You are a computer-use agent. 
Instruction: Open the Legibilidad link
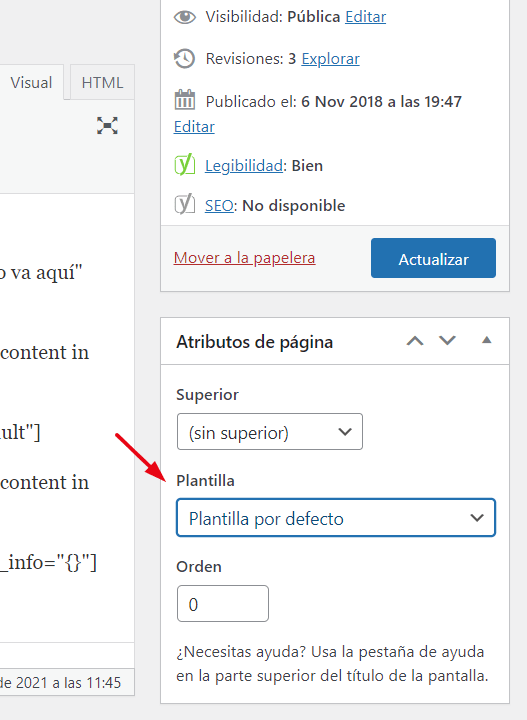coord(244,166)
